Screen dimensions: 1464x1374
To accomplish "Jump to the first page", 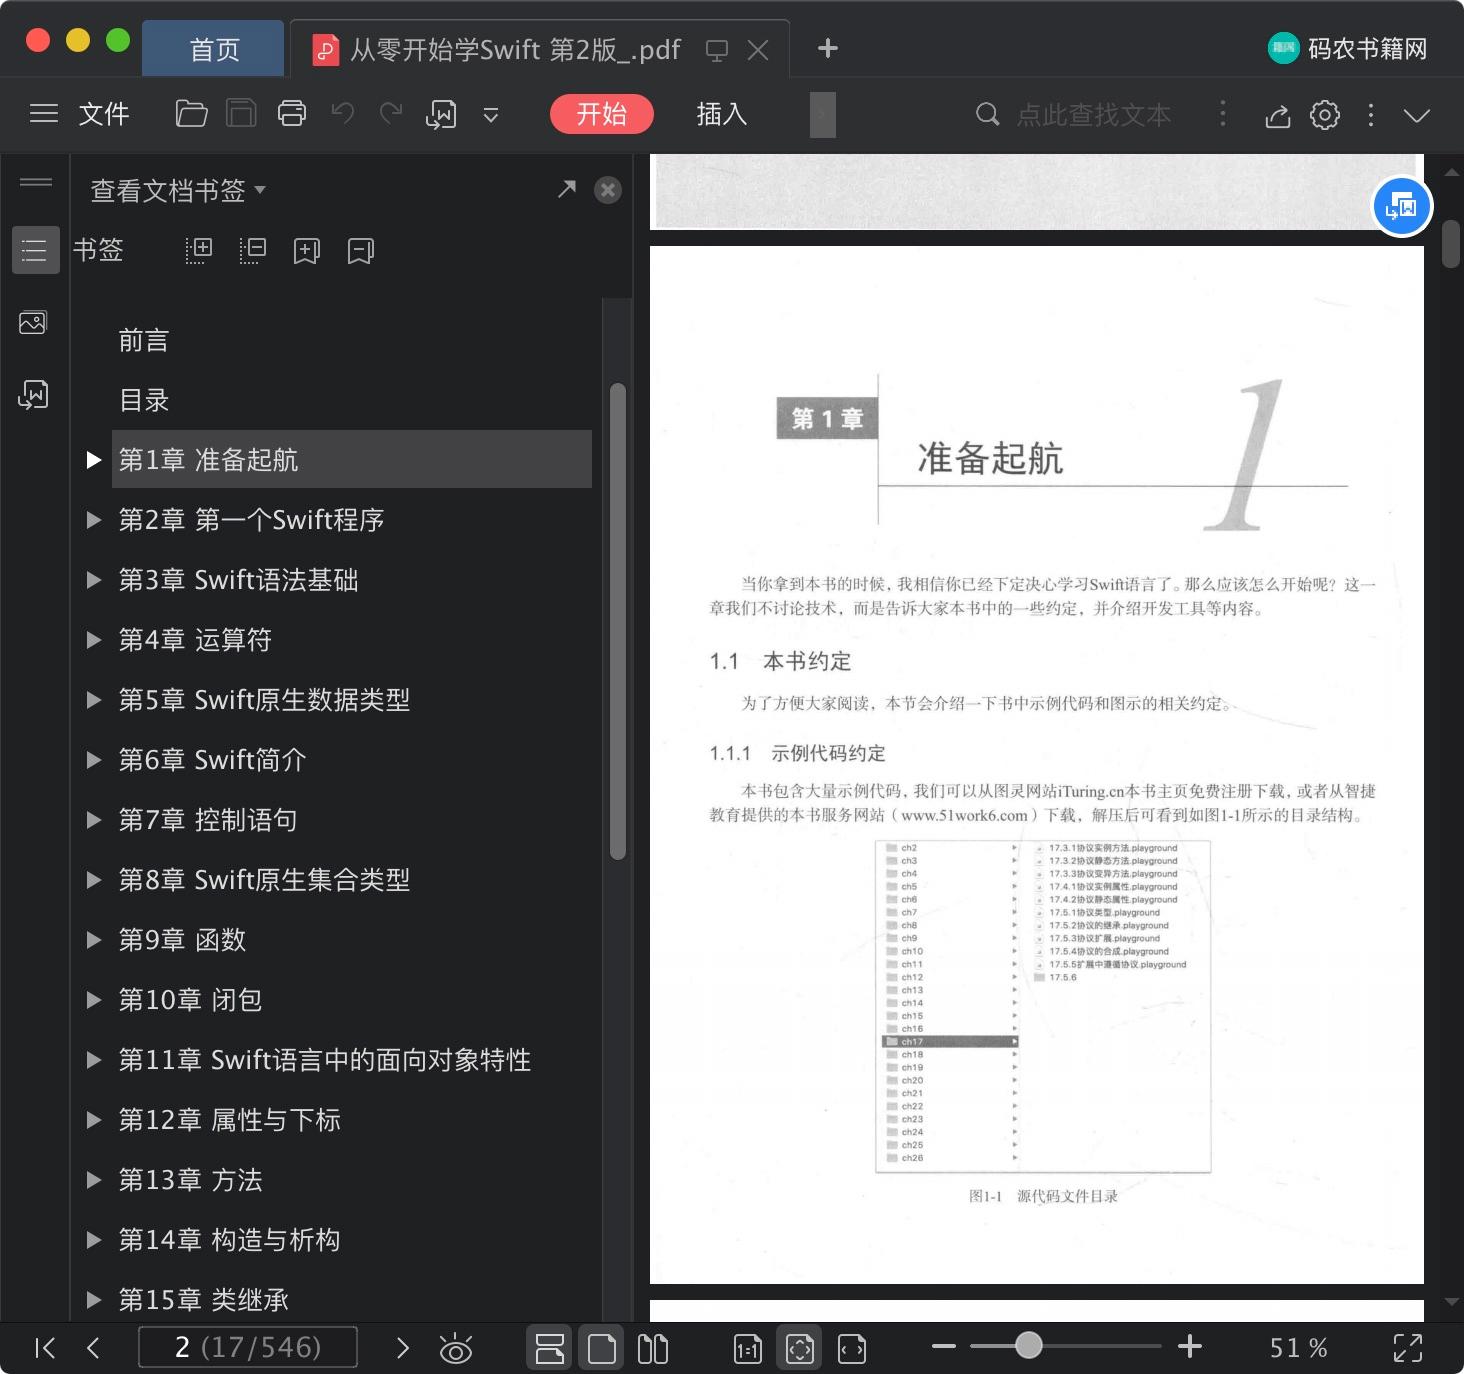I will coord(45,1348).
